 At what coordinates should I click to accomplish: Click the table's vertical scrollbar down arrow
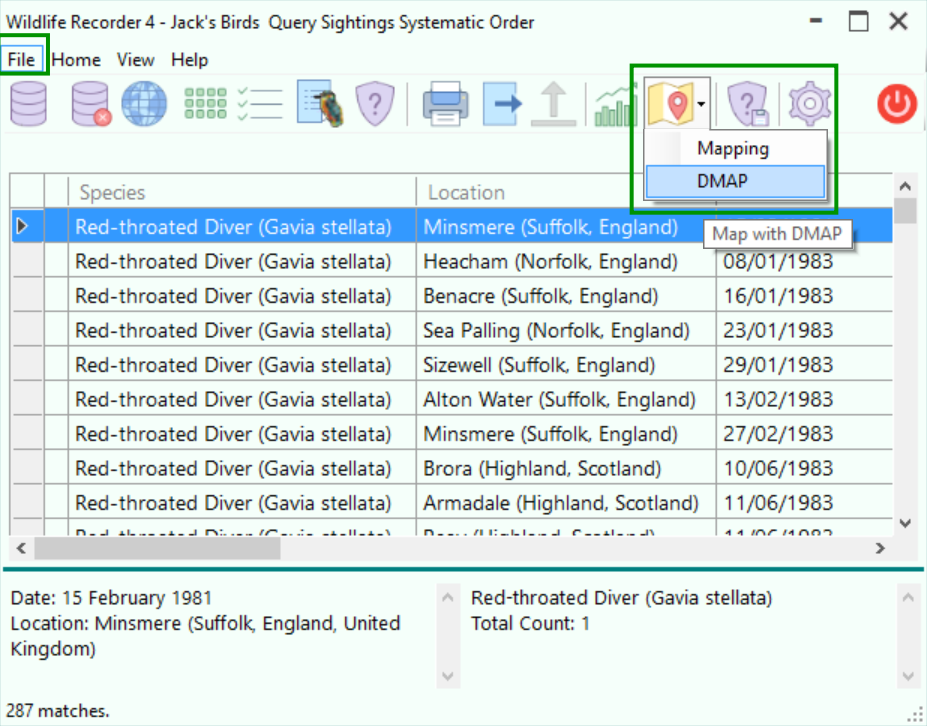(905, 523)
